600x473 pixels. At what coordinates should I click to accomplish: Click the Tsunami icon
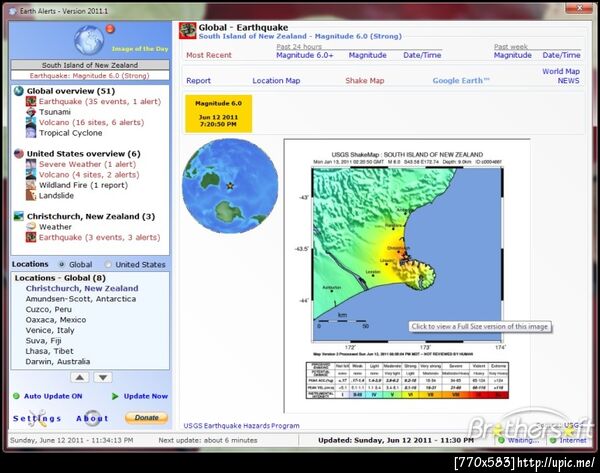(x=31, y=112)
